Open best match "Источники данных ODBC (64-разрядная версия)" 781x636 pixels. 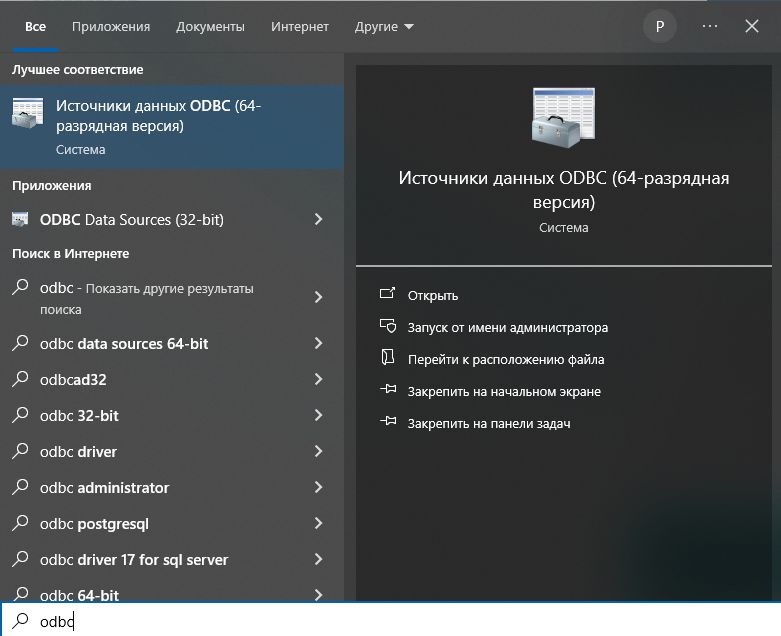160,126
